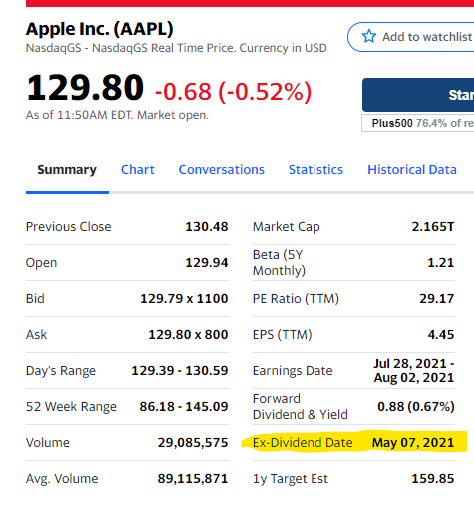The height and width of the screenshot is (509, 474).
Task: Click the Market Cap 2.165T value
Action: click(433, 227)
